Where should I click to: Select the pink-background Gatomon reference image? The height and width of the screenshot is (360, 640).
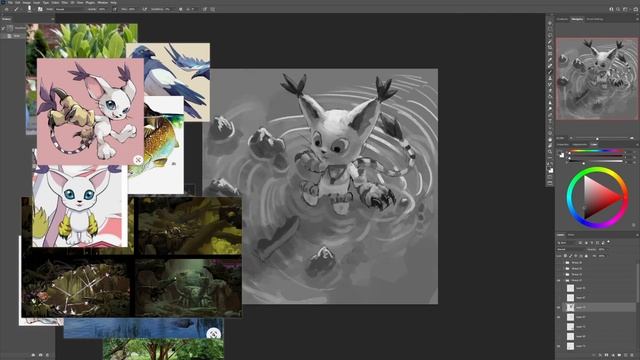(x=90, y=111)
